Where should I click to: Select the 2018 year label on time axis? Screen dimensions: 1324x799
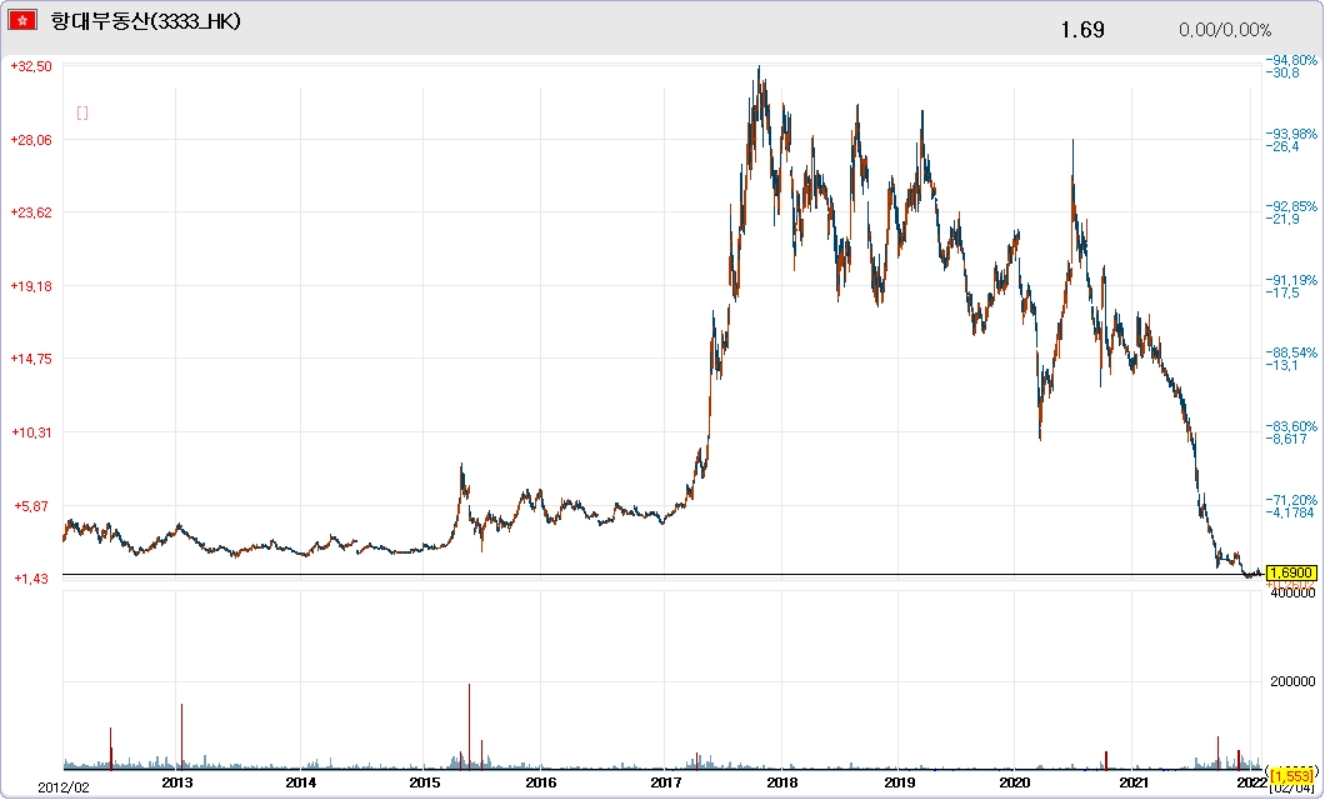[x=781, y=782]
